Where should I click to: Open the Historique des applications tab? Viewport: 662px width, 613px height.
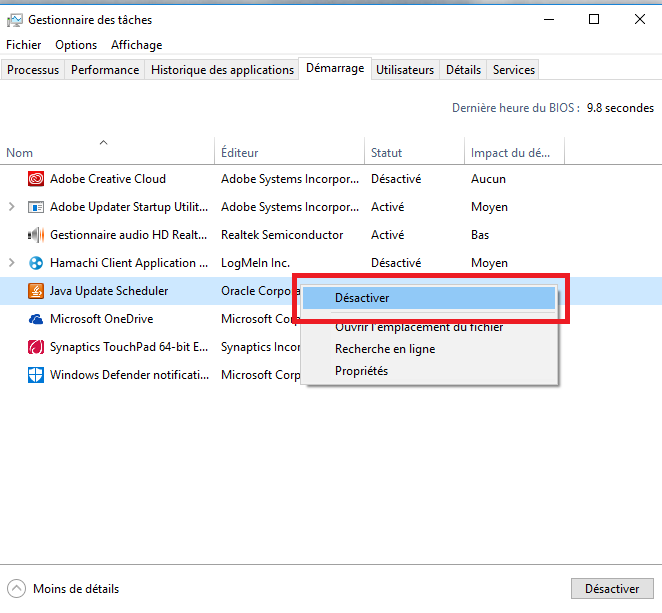222,70
